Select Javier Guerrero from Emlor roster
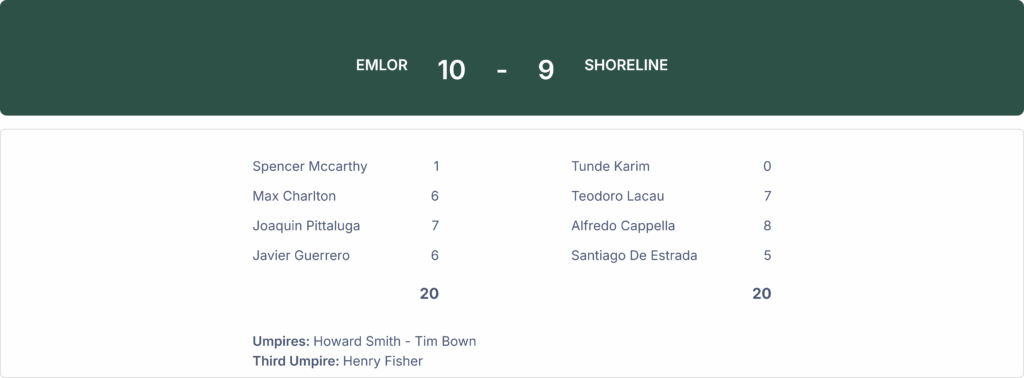 301,255
